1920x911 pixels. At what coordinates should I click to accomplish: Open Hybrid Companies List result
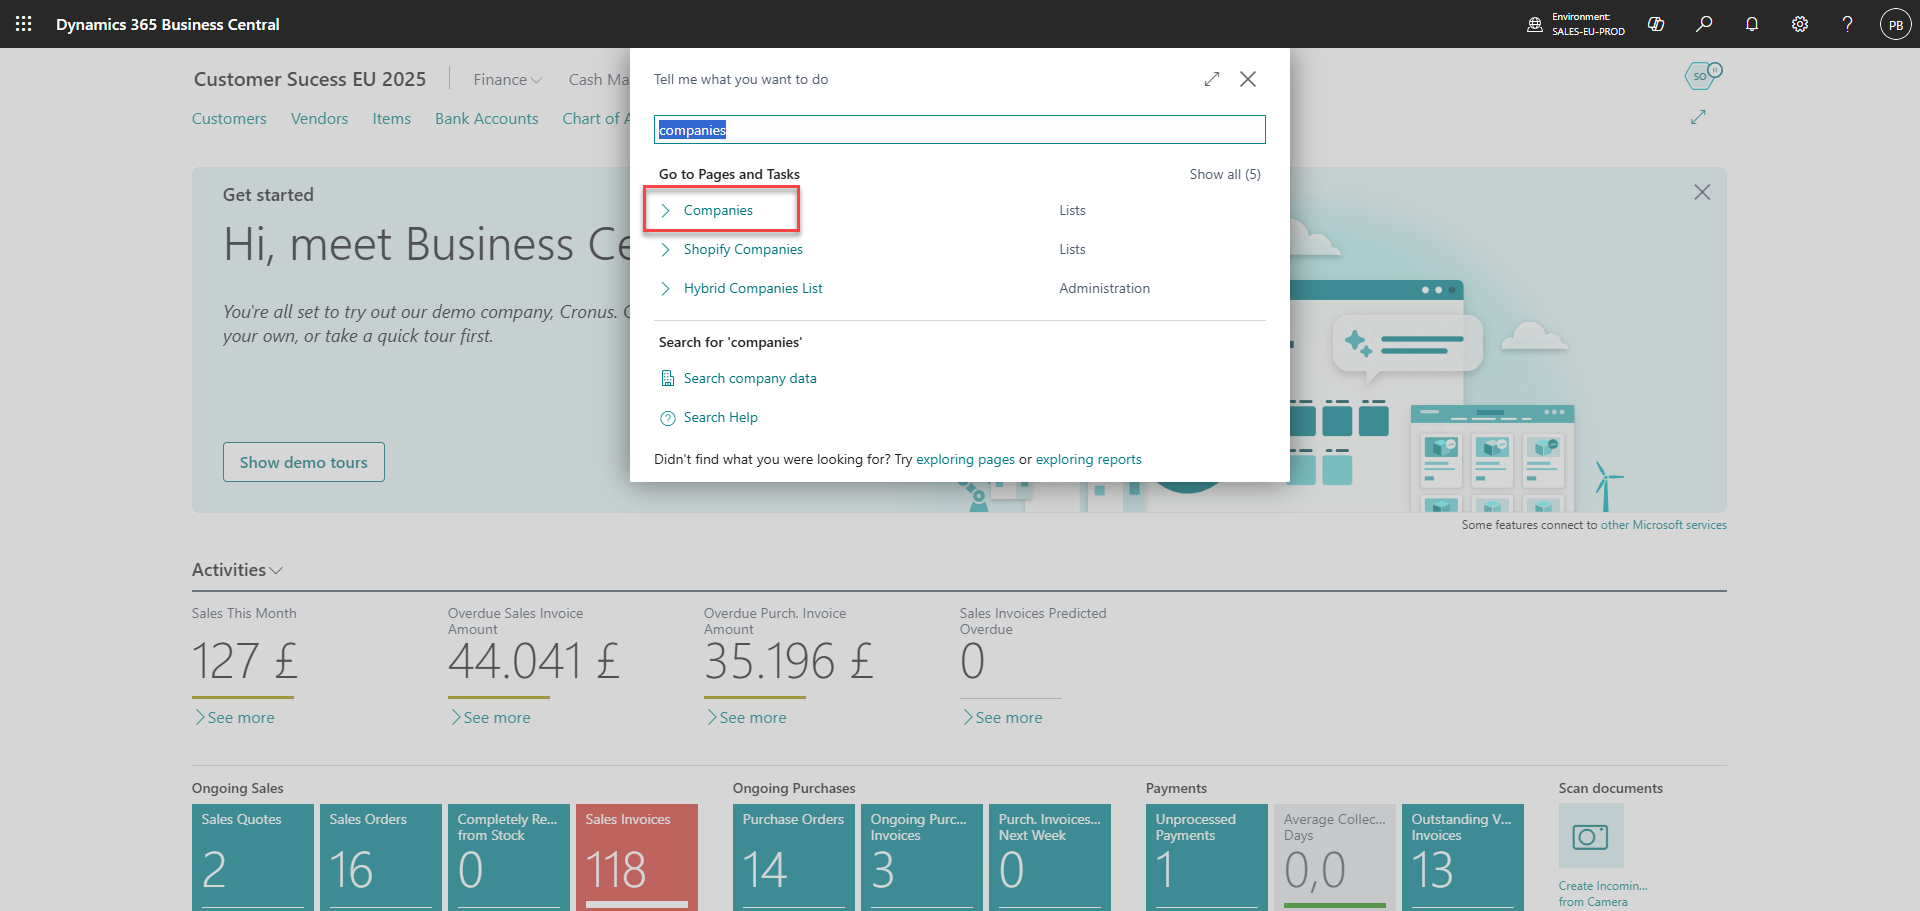[x=753, y=288]
